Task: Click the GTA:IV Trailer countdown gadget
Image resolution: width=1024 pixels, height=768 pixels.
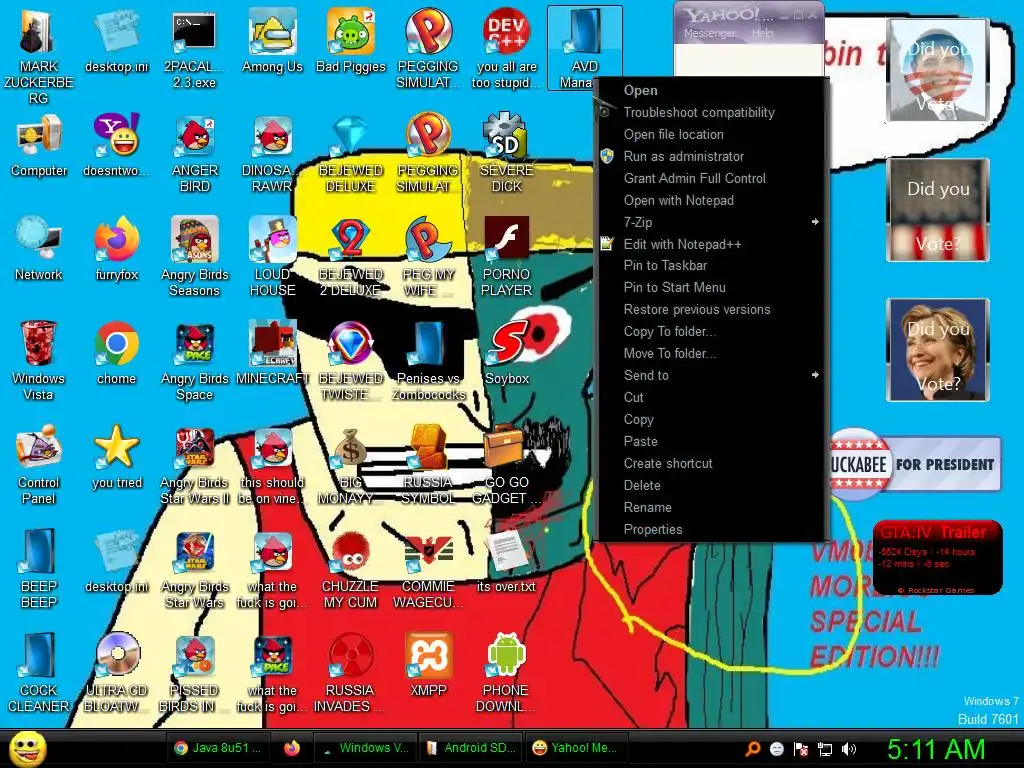Action: pyautogui.click(x=937, y=557)
